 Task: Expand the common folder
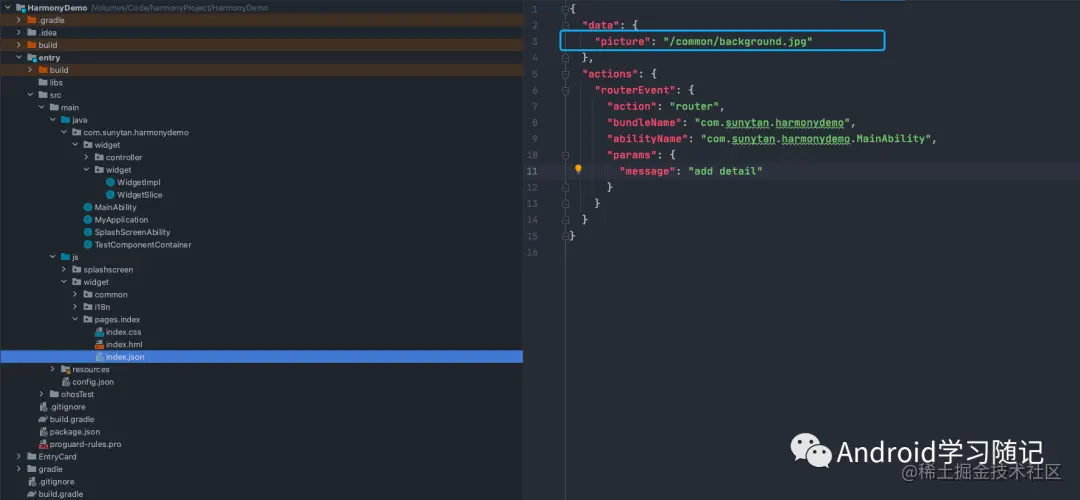pyautogui.click(x=76, y=295)
